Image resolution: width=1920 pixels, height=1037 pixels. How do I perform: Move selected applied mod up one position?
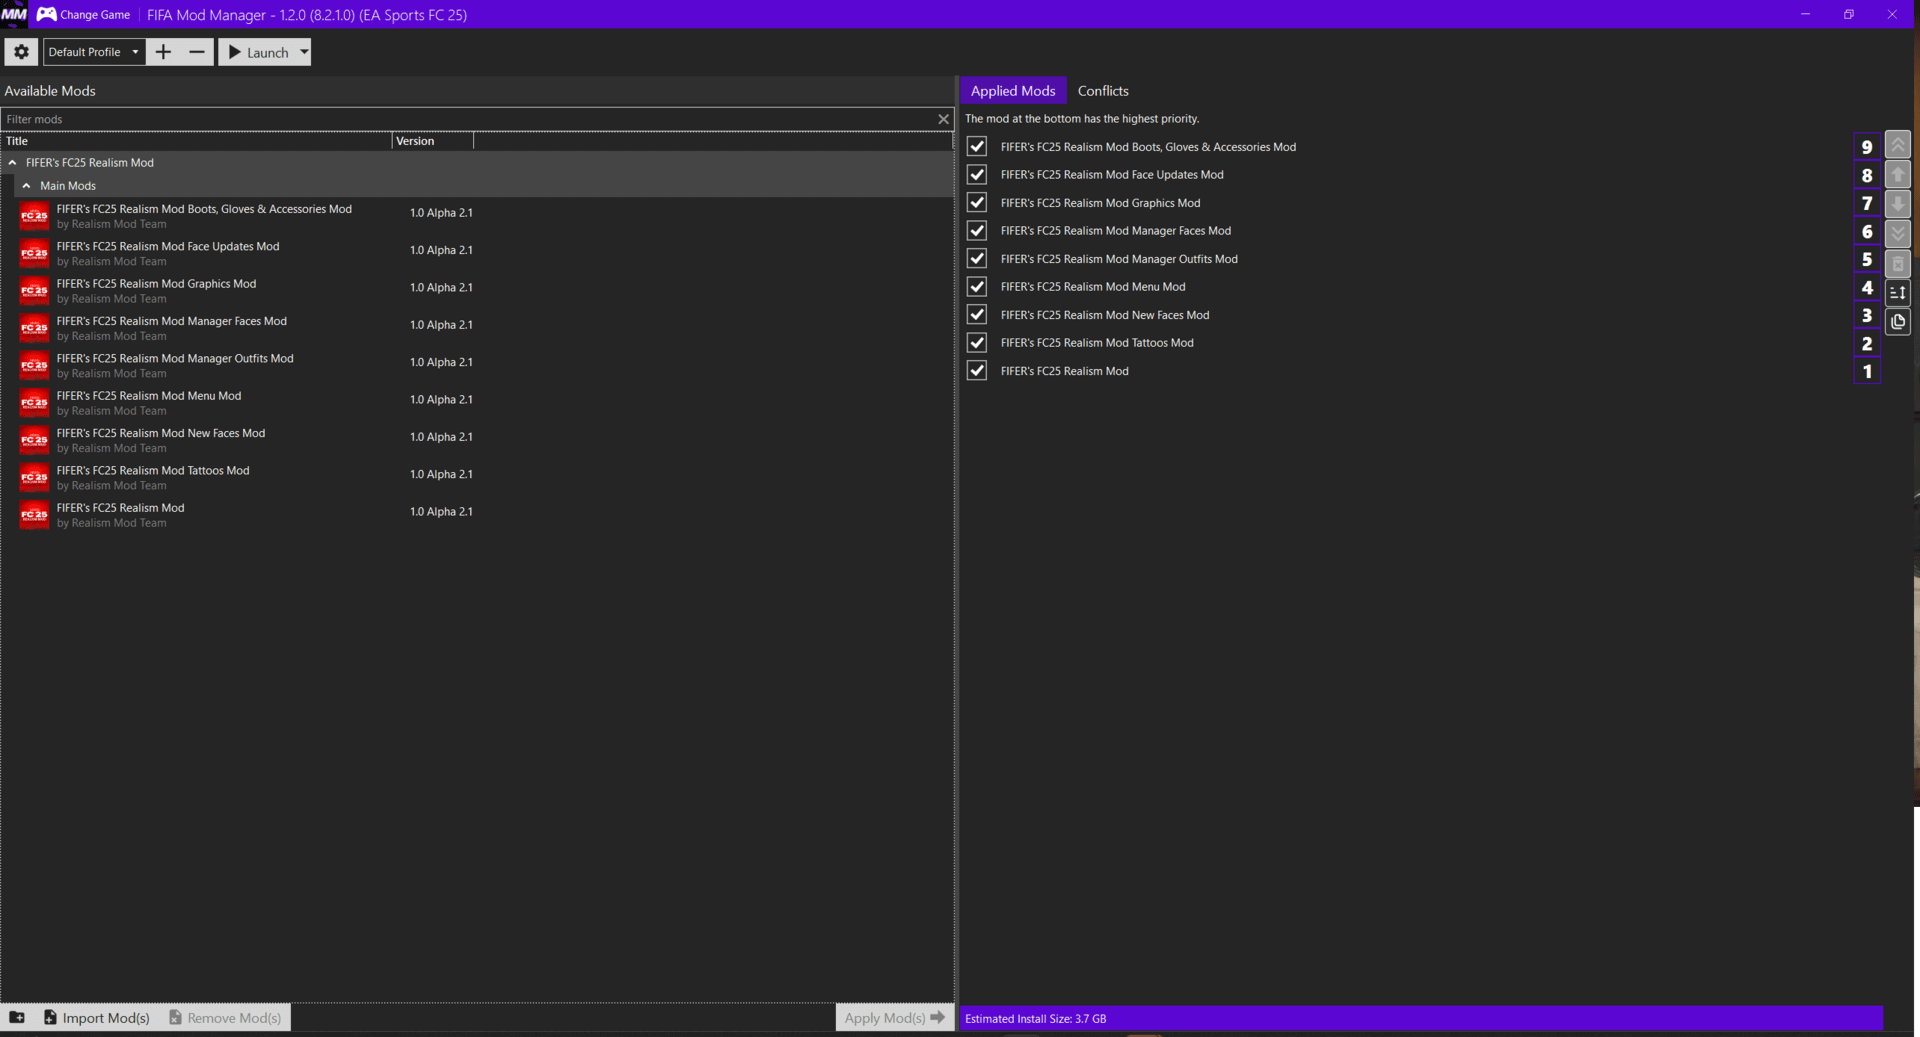[1897, 174]
